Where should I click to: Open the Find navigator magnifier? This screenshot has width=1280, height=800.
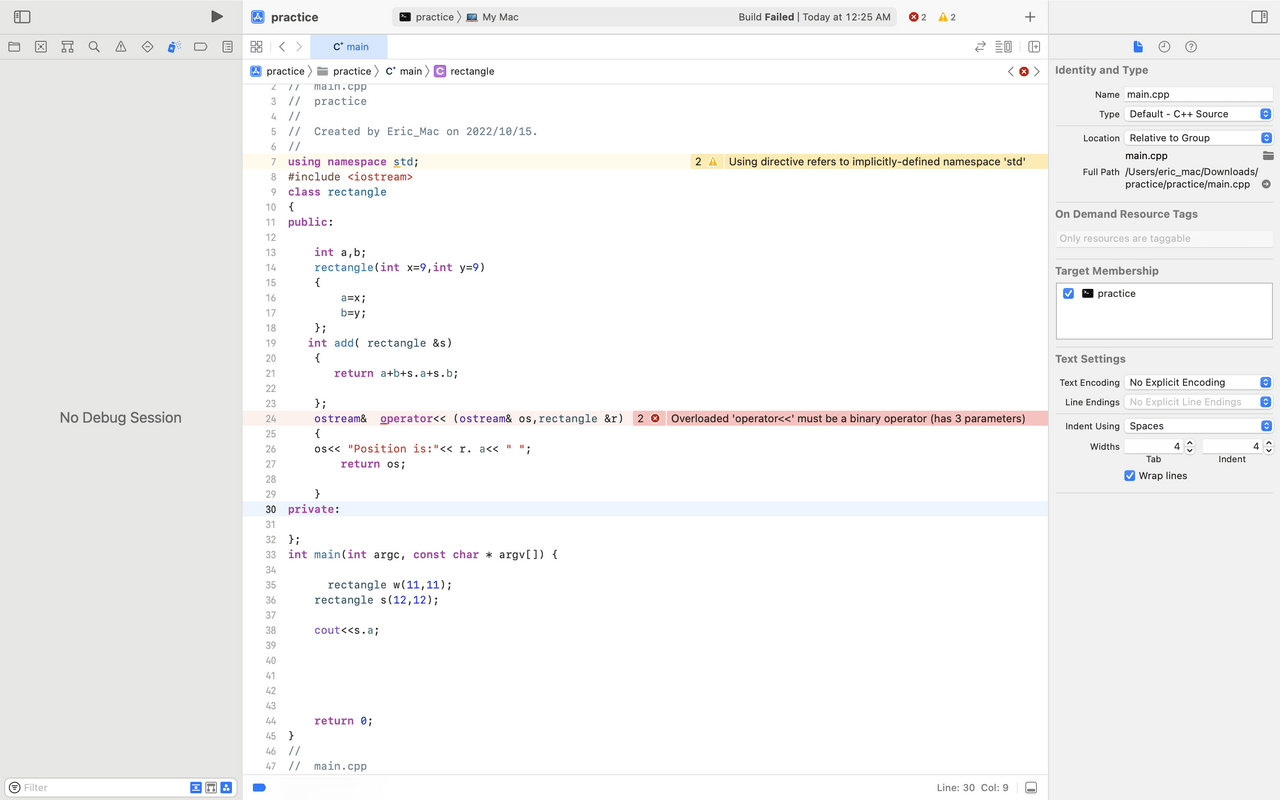(x=94, y=47)
